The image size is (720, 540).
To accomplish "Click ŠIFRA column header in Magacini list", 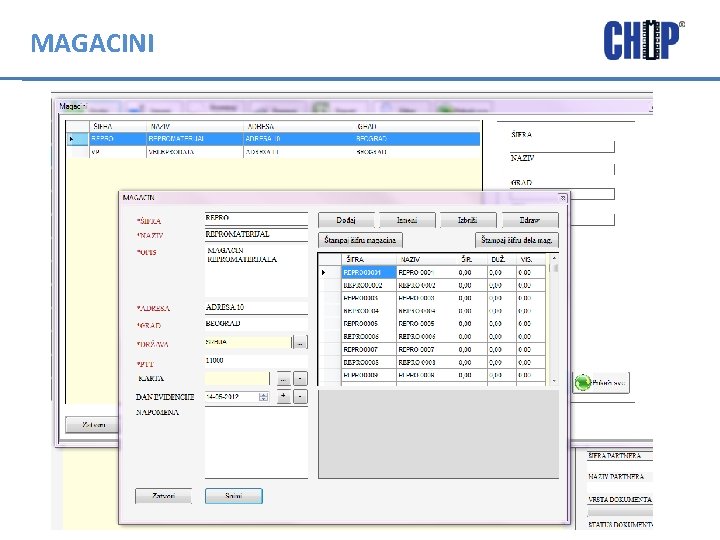I will [x=118, y=126].
